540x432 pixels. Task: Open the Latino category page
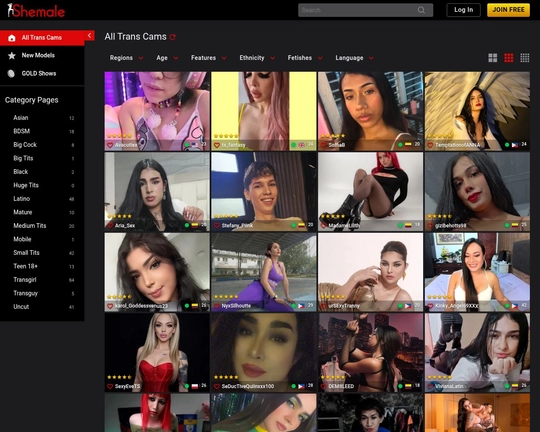pyautogui.click(x=22, y=199)
